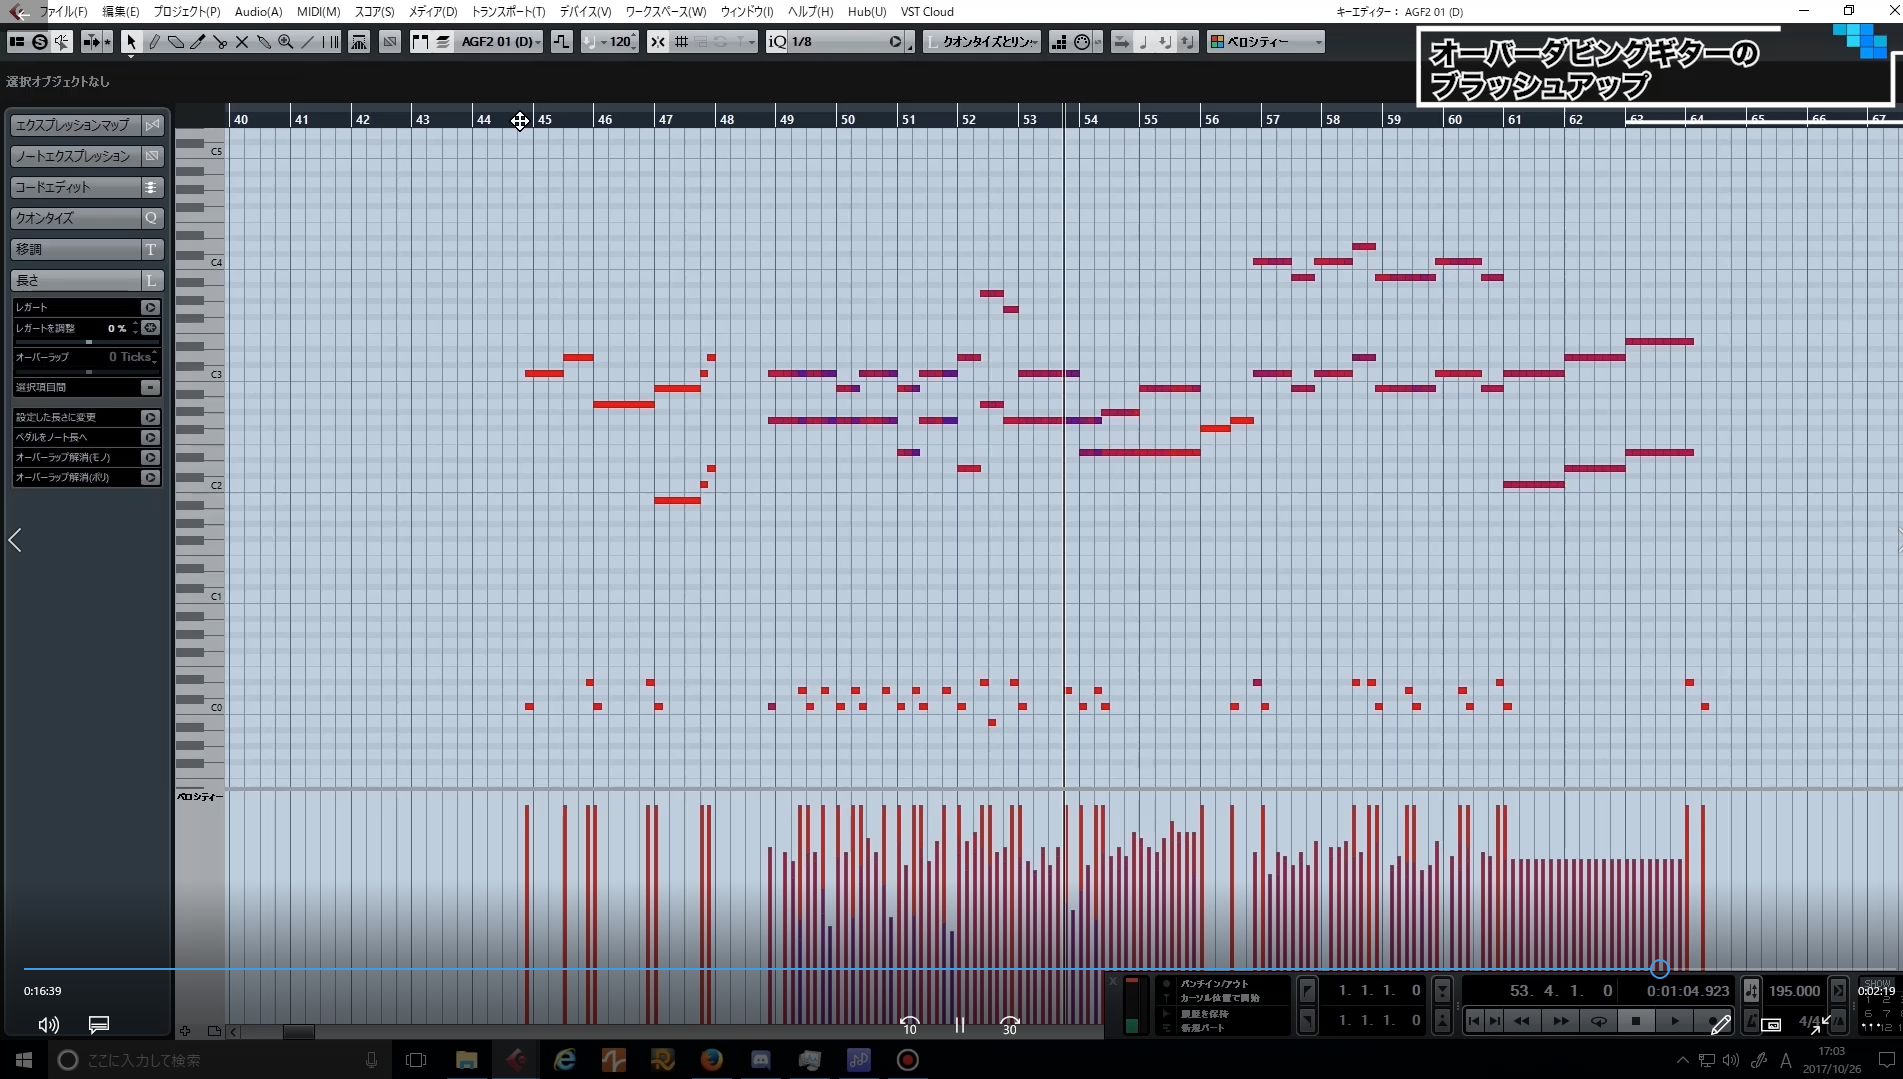Viewport: 1903px width, 1079px height.
Task: Click the Play transport button
Action: click(x=1675, y=1021)
